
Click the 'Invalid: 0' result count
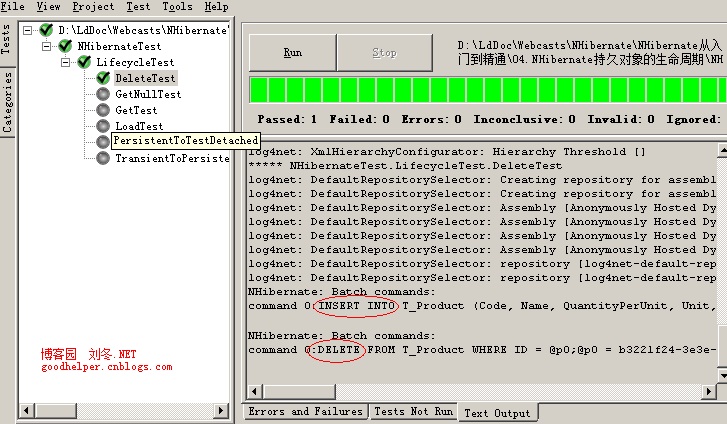point(621,119)
